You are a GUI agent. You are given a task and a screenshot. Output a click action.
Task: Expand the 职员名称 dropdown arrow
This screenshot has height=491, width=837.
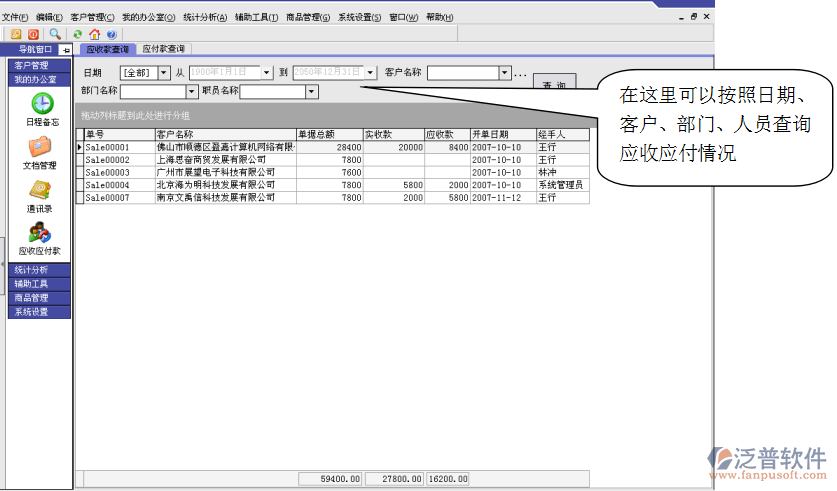click(x=312, y=92)
